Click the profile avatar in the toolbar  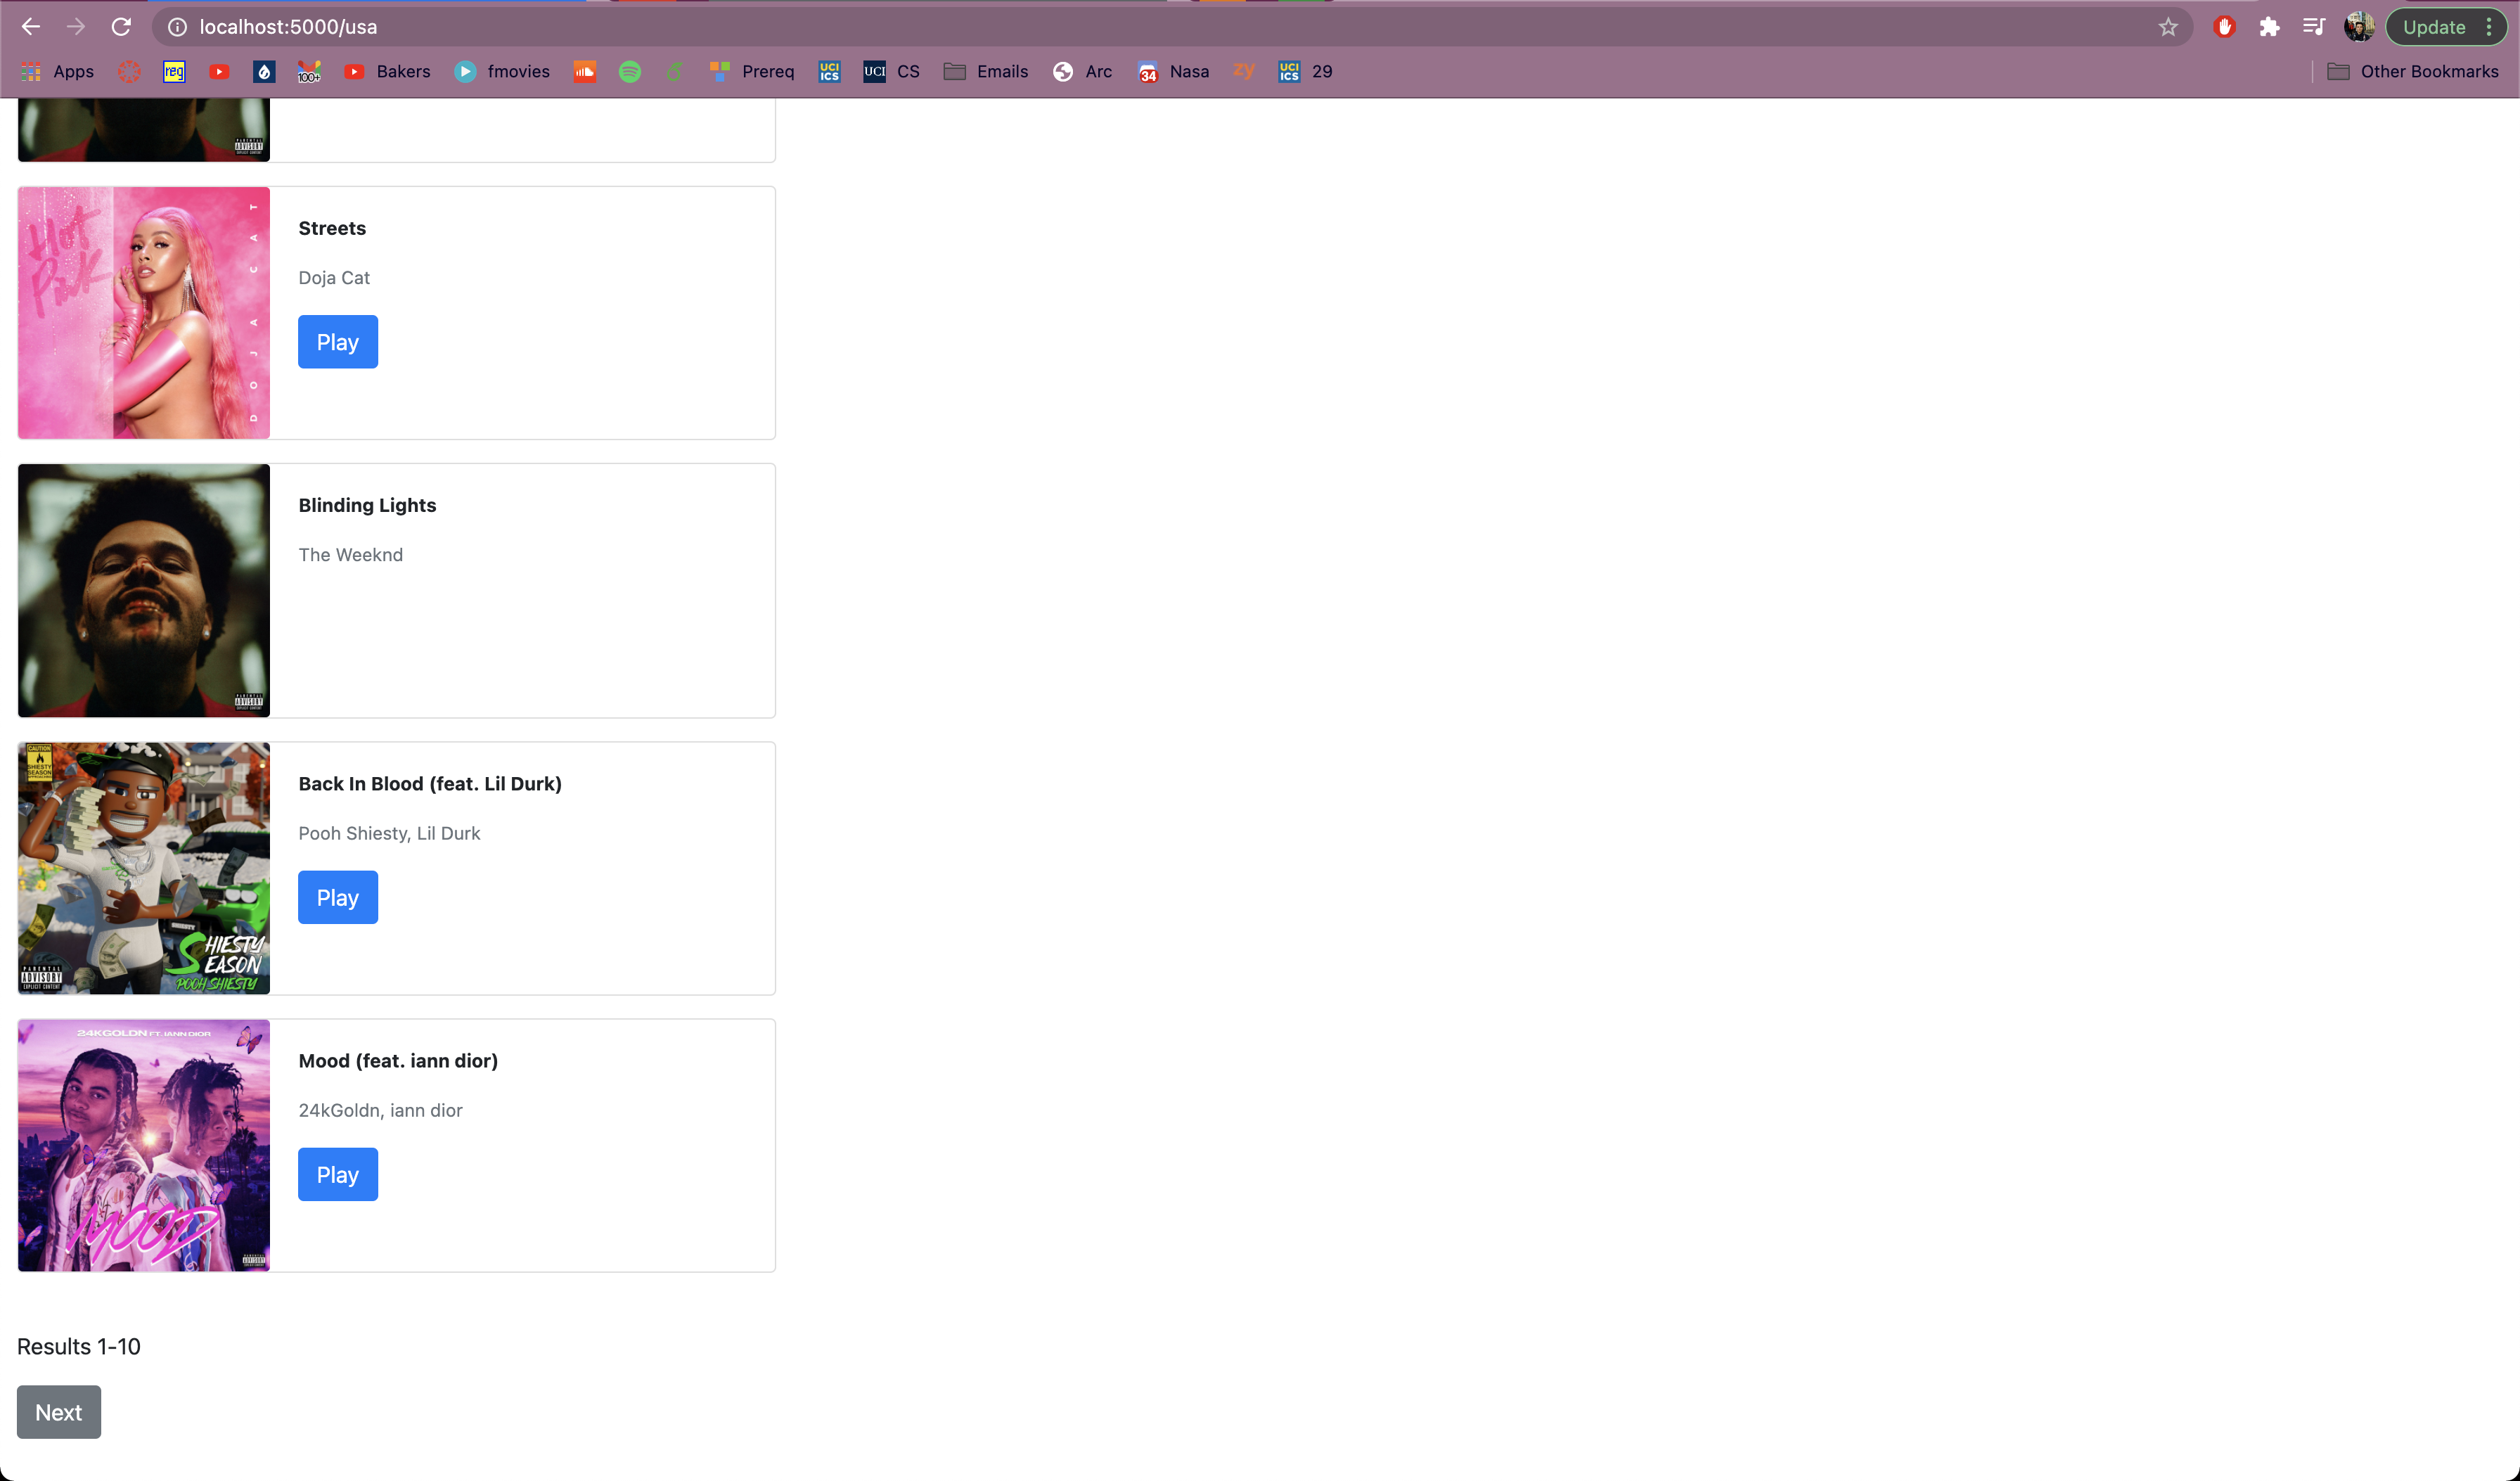click(x=2359, y=27)
